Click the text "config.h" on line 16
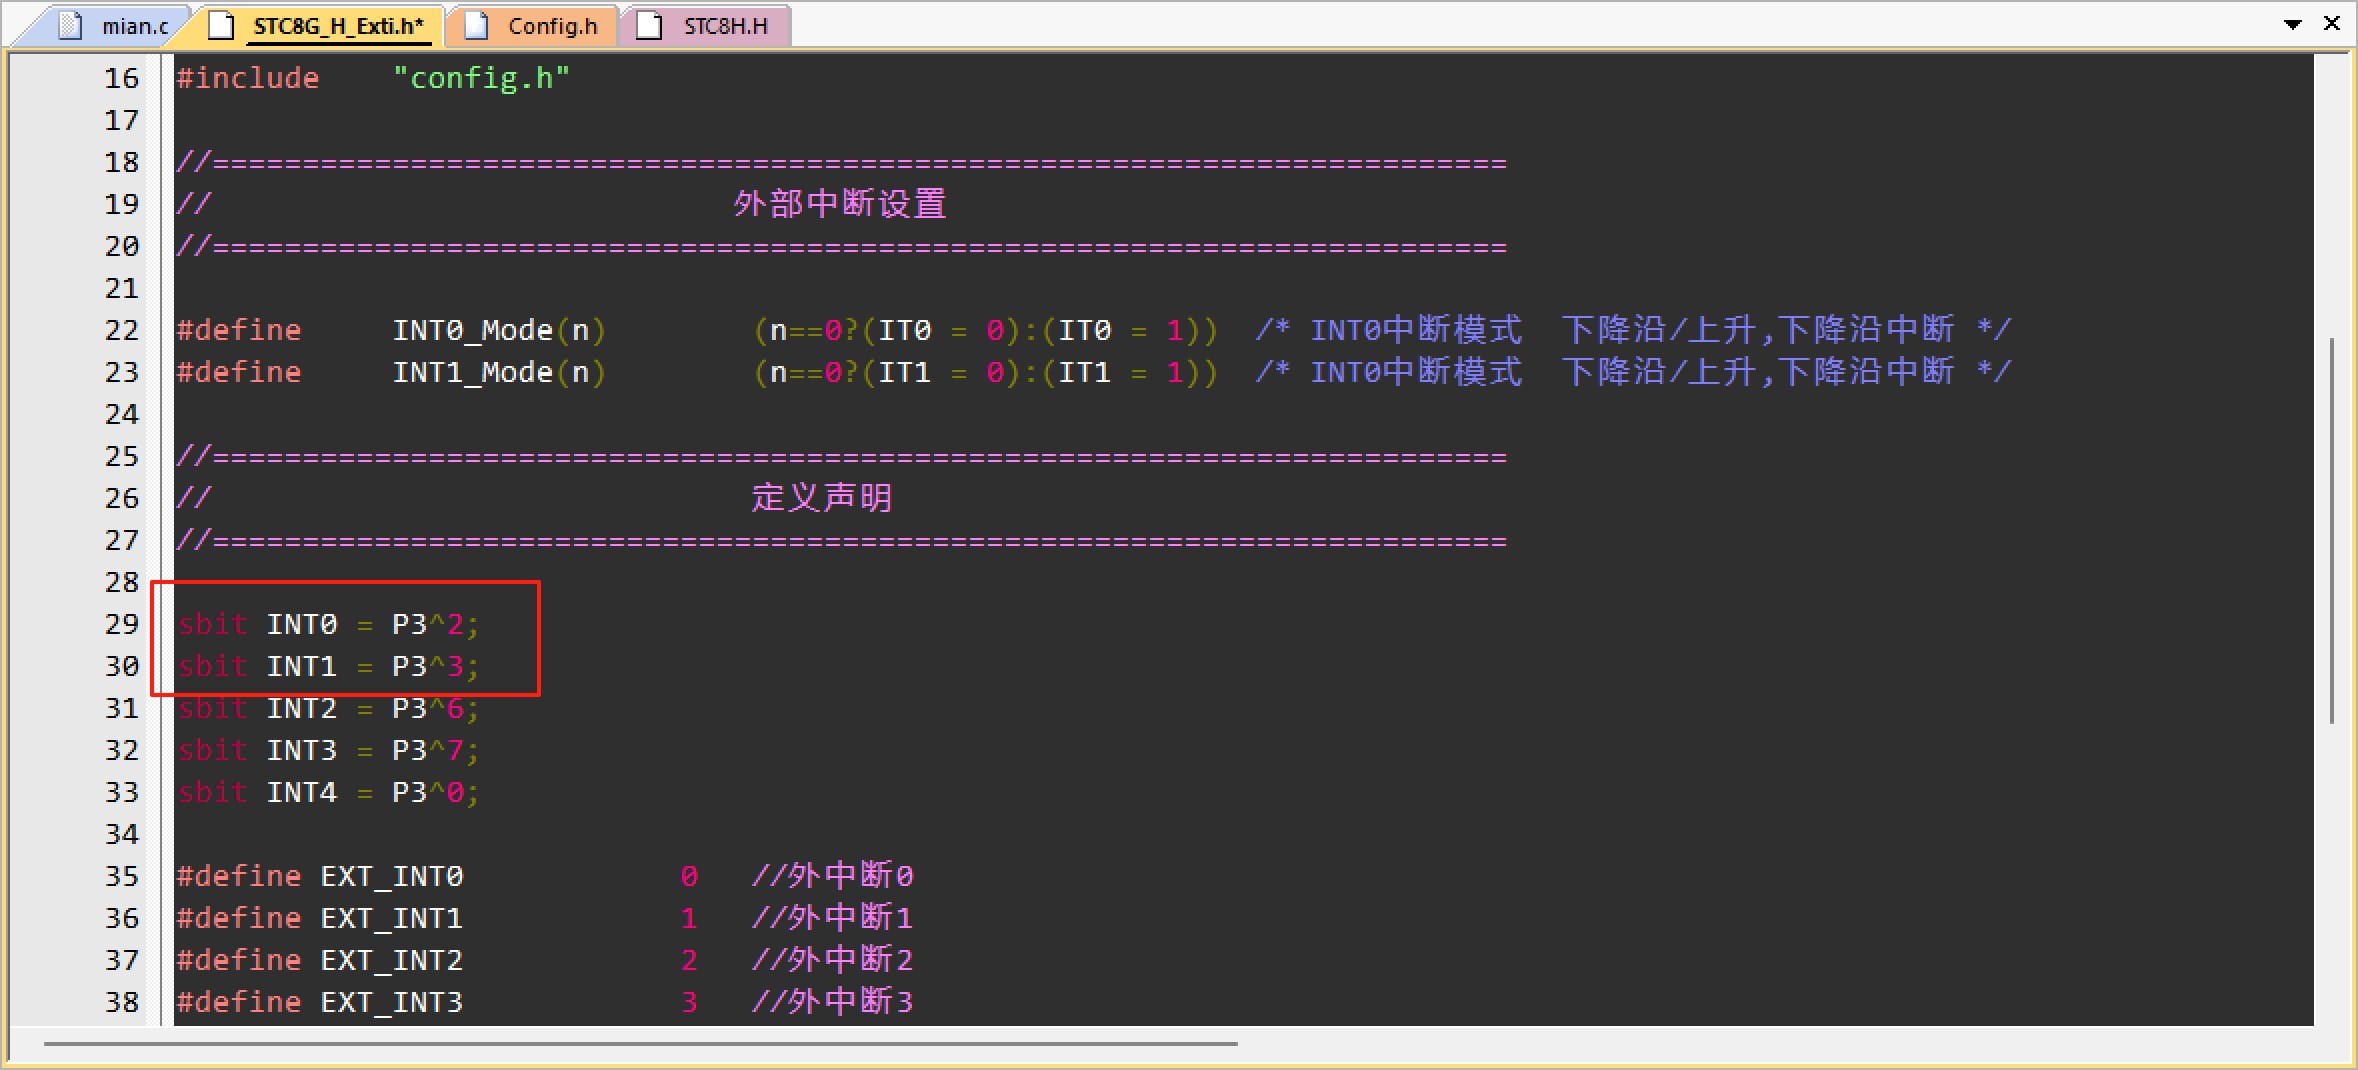2358x1070 pixels. (481, 78)
